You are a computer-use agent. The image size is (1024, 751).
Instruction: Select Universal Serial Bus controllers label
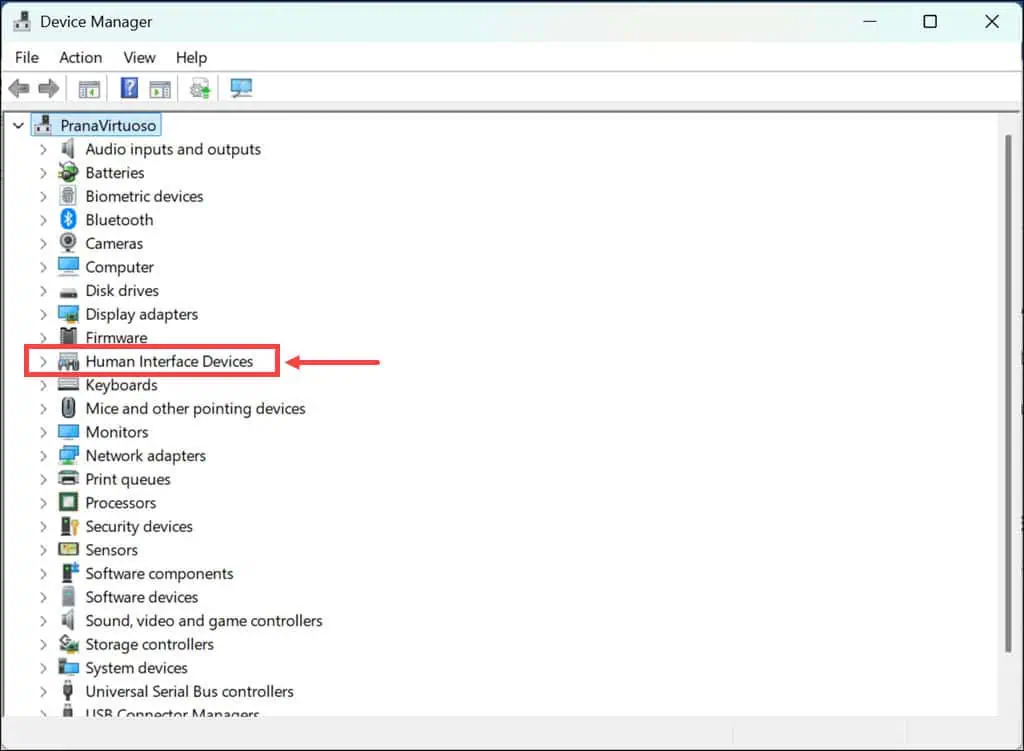tap(189, 691)
